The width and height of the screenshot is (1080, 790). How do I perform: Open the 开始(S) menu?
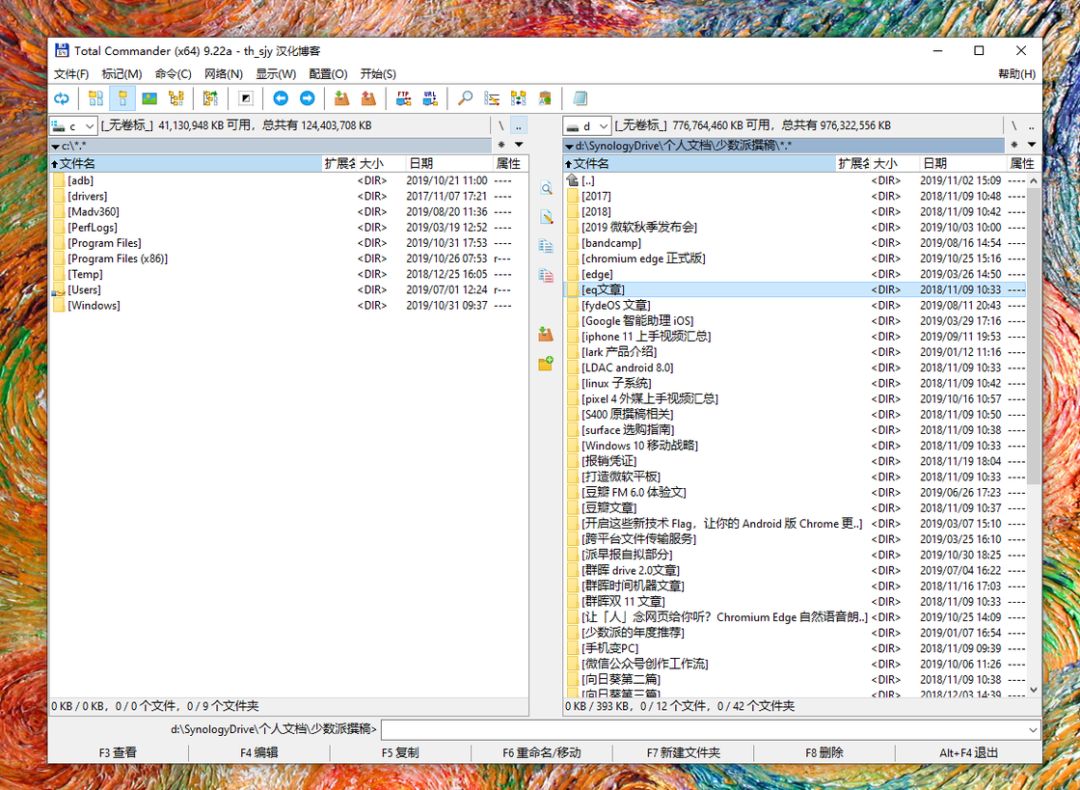tap(378, 74)
